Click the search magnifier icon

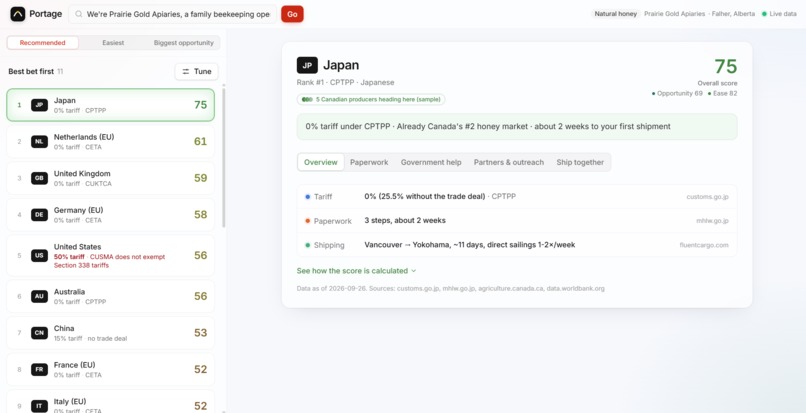[79, 14]
